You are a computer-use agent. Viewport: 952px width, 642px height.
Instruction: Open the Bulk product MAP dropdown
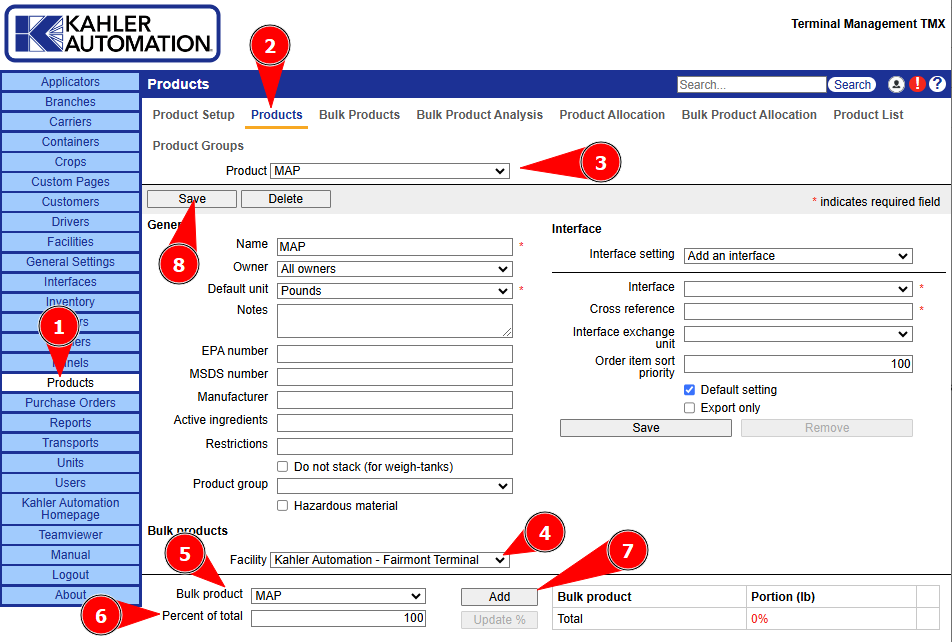(338, 596)
